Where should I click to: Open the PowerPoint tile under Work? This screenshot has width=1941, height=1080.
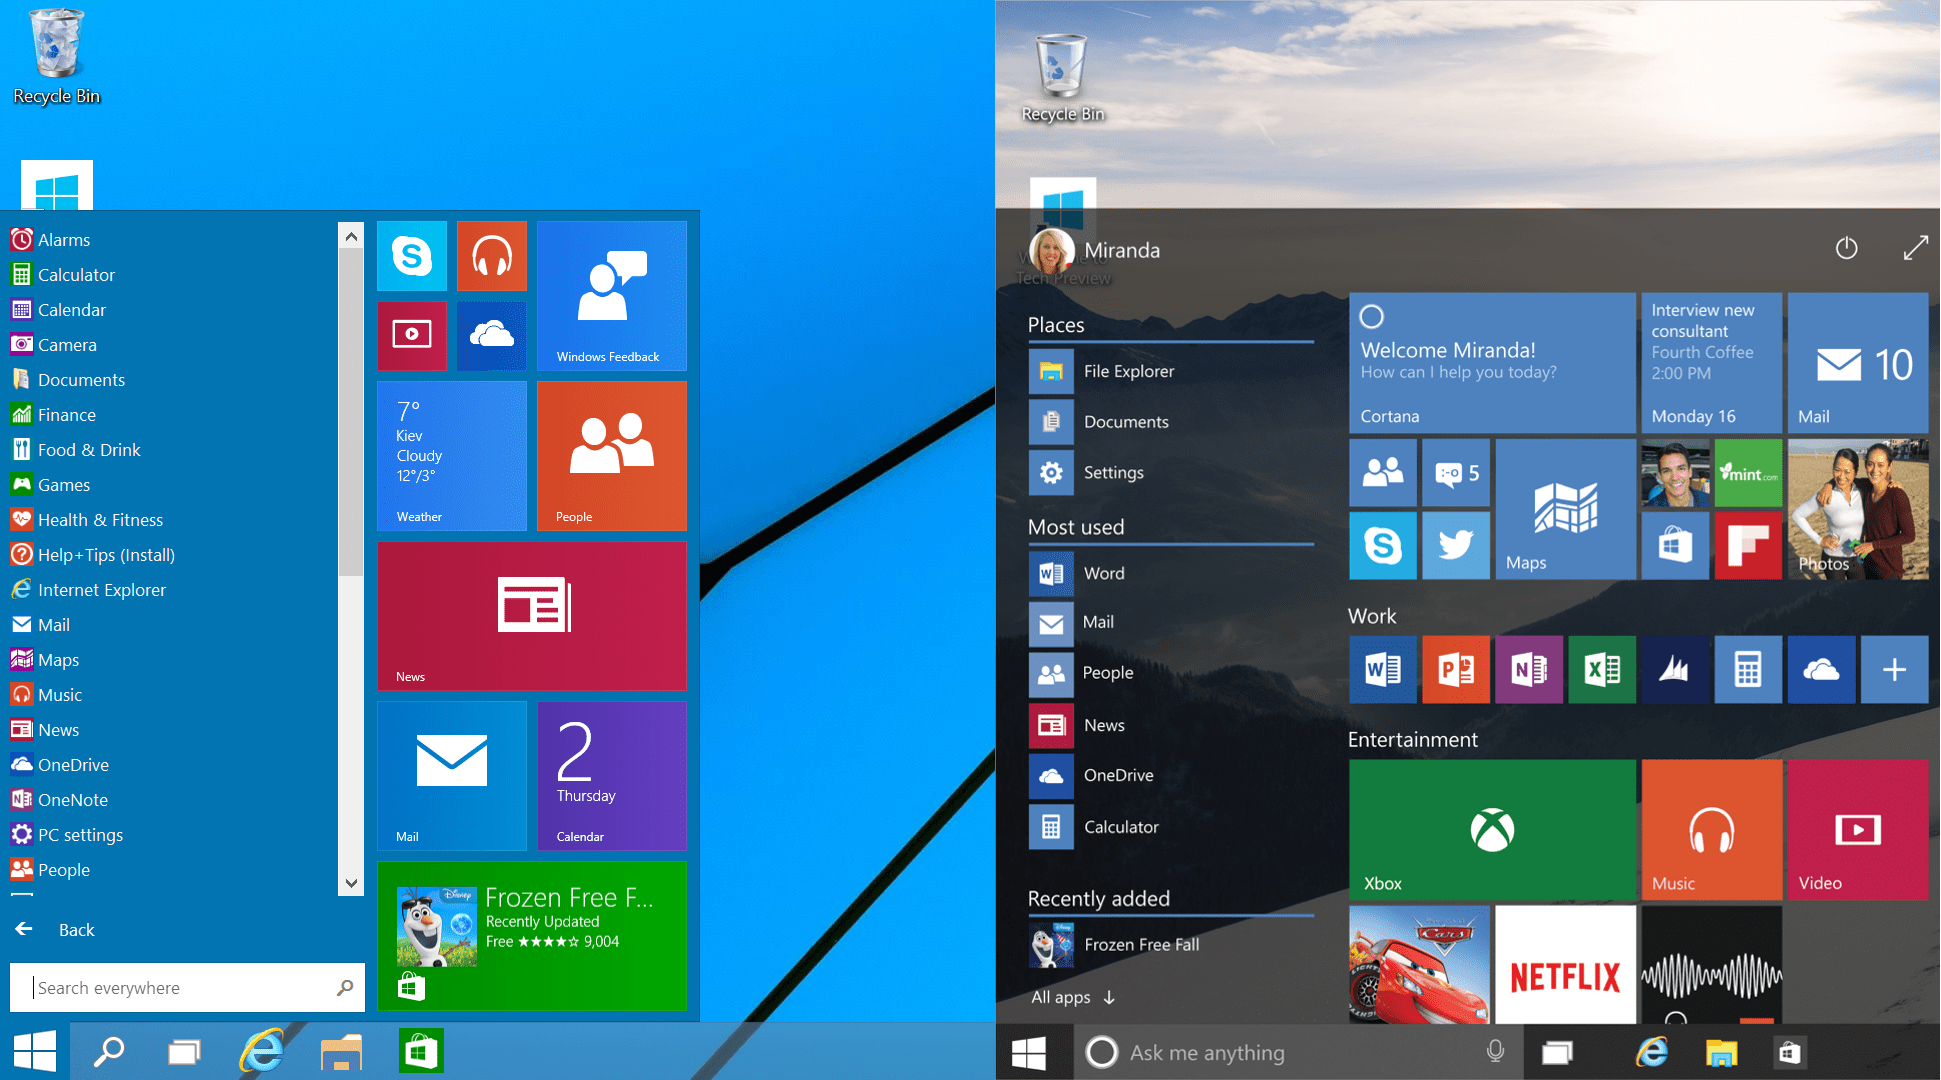1455,669
